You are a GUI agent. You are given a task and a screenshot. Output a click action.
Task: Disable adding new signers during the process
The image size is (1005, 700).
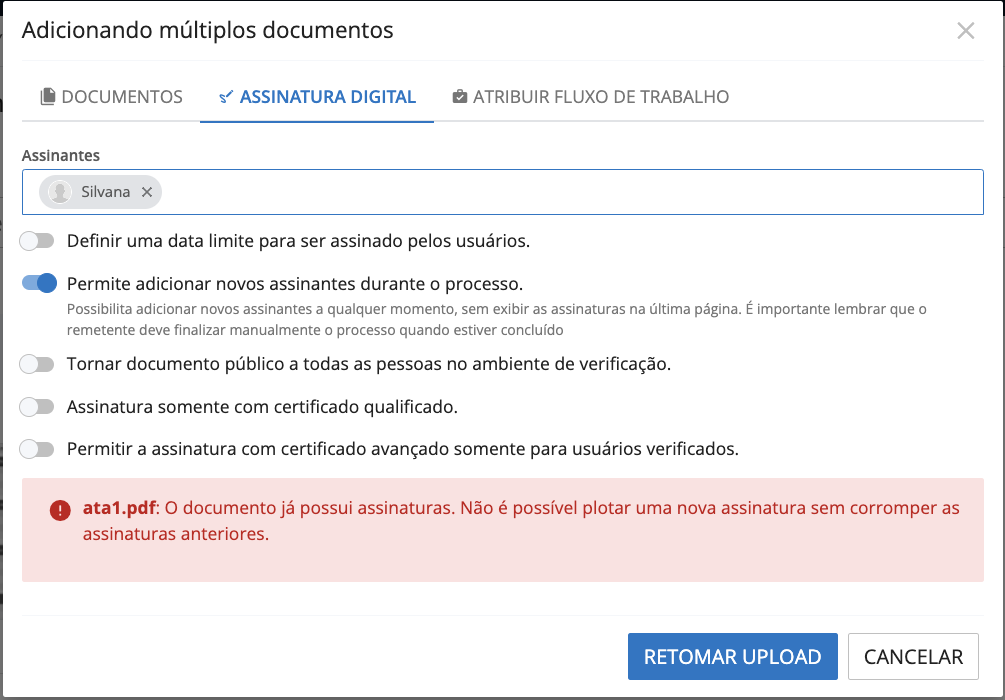coord(38,283)
